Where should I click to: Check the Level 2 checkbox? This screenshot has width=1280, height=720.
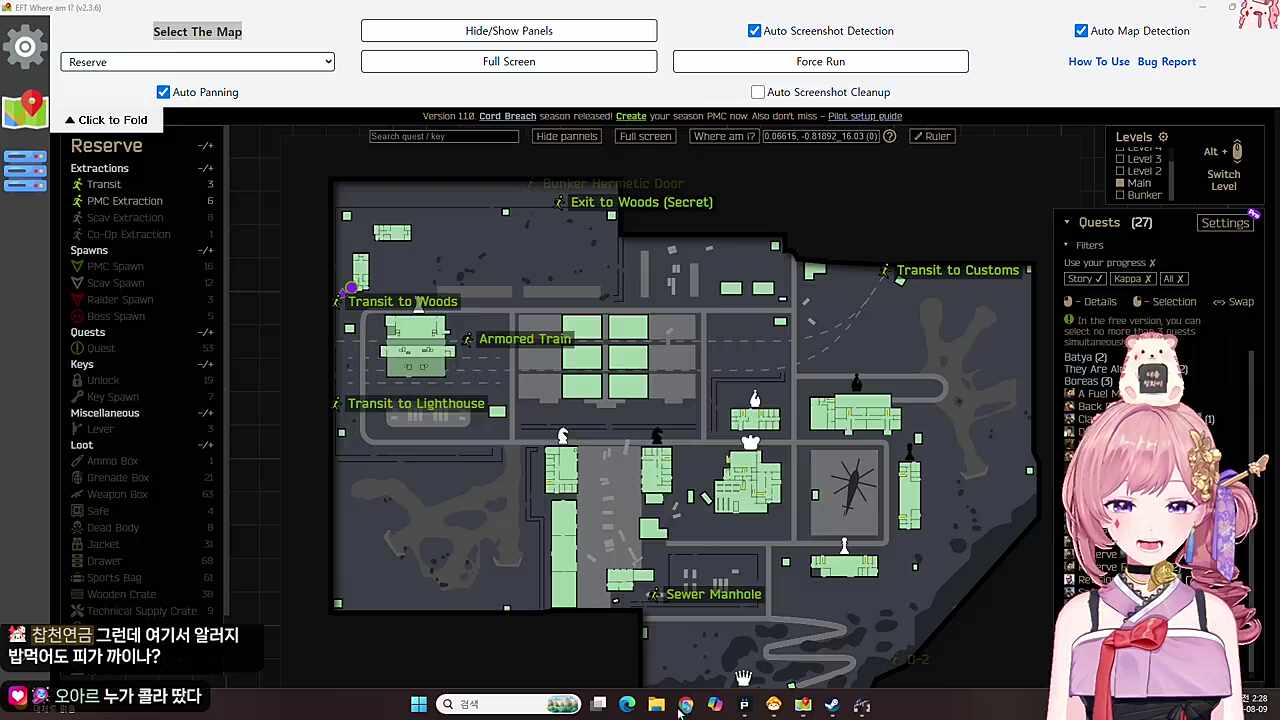(1120, 171)
